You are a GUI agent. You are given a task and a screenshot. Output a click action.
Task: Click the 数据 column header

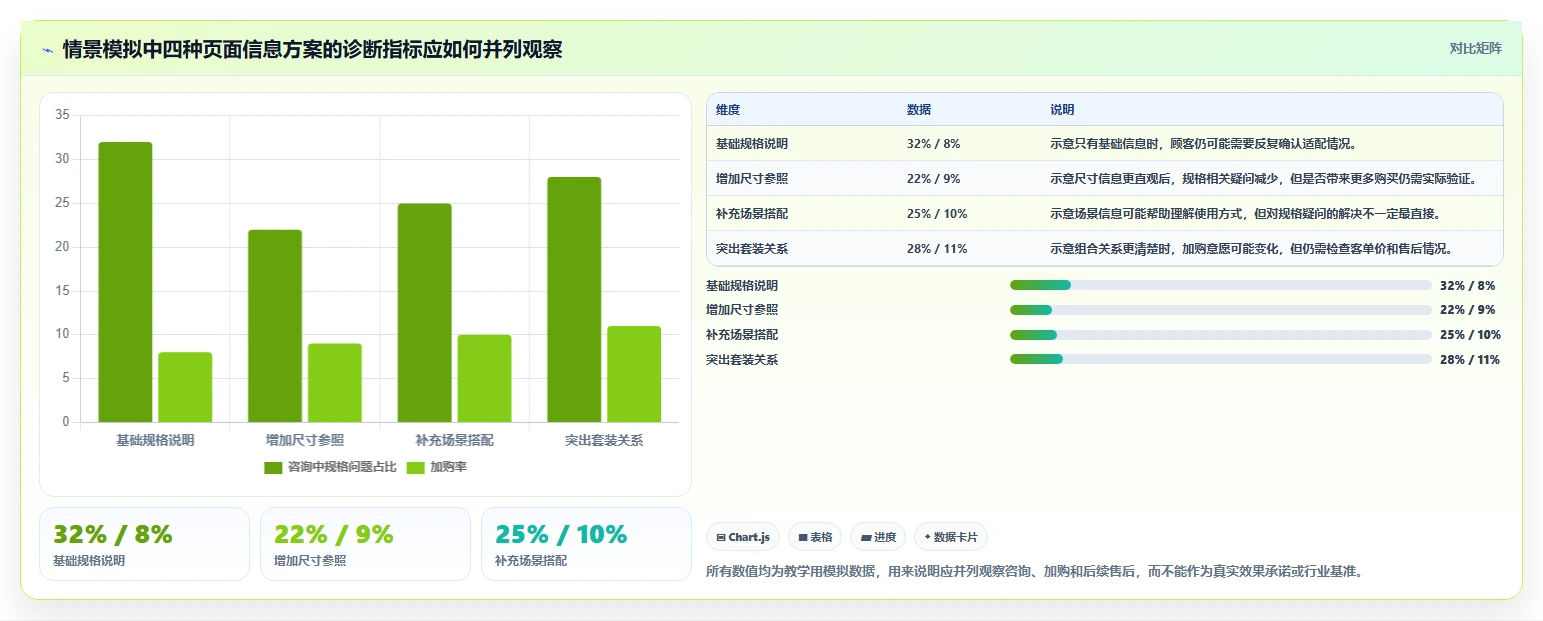point(919,109)
